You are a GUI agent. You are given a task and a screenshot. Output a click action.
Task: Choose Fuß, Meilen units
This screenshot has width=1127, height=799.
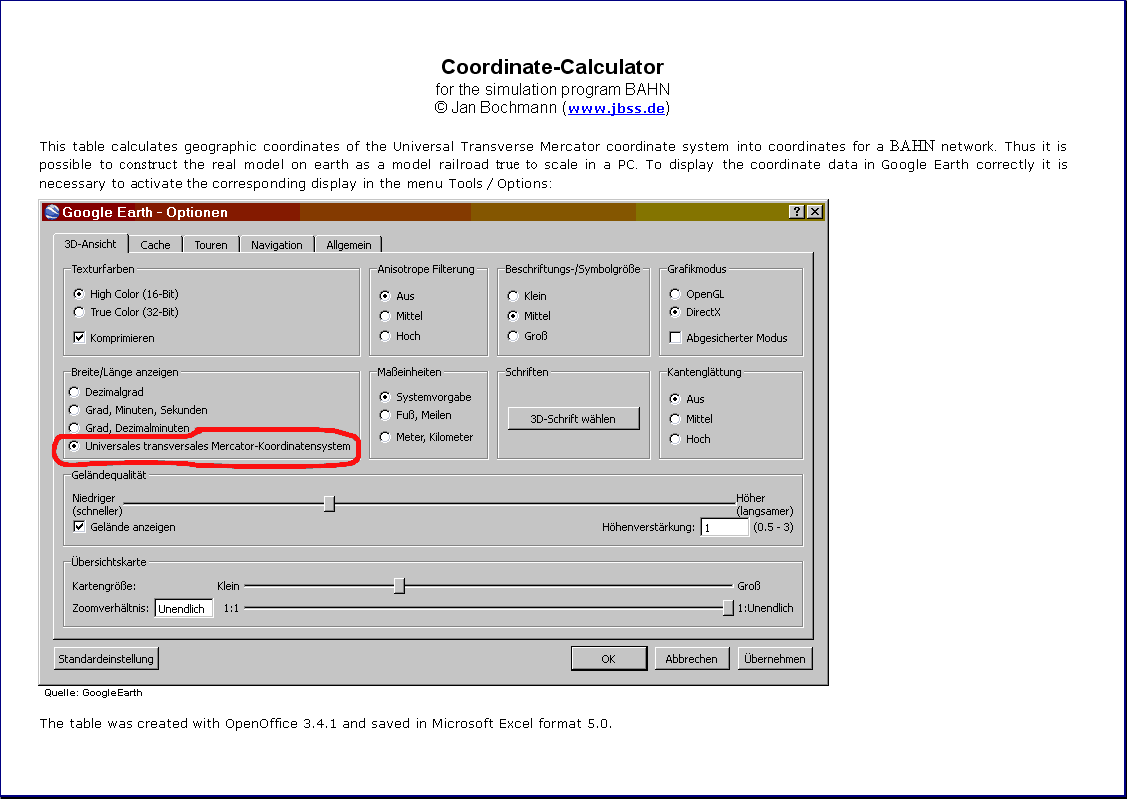click(415, 415)
